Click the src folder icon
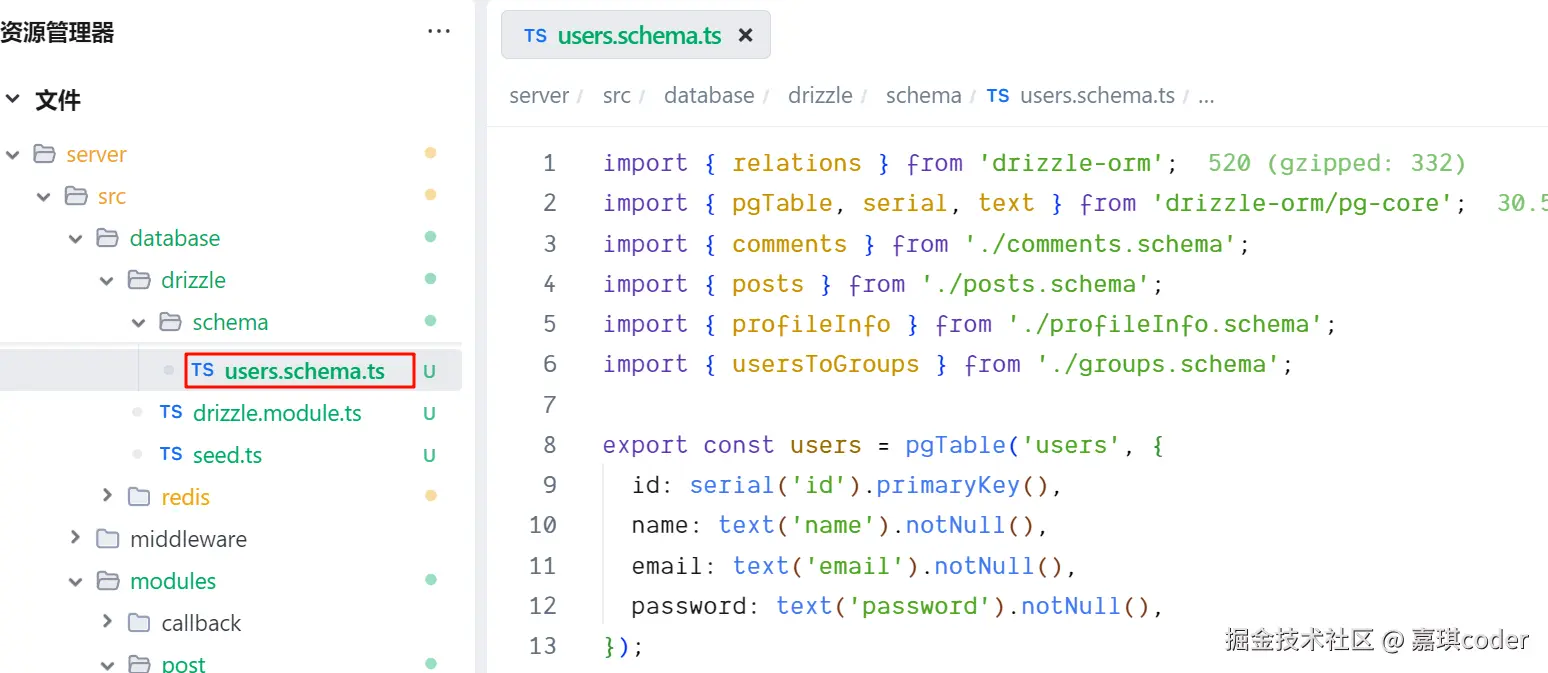1548x673 pixels. [76, 196]
